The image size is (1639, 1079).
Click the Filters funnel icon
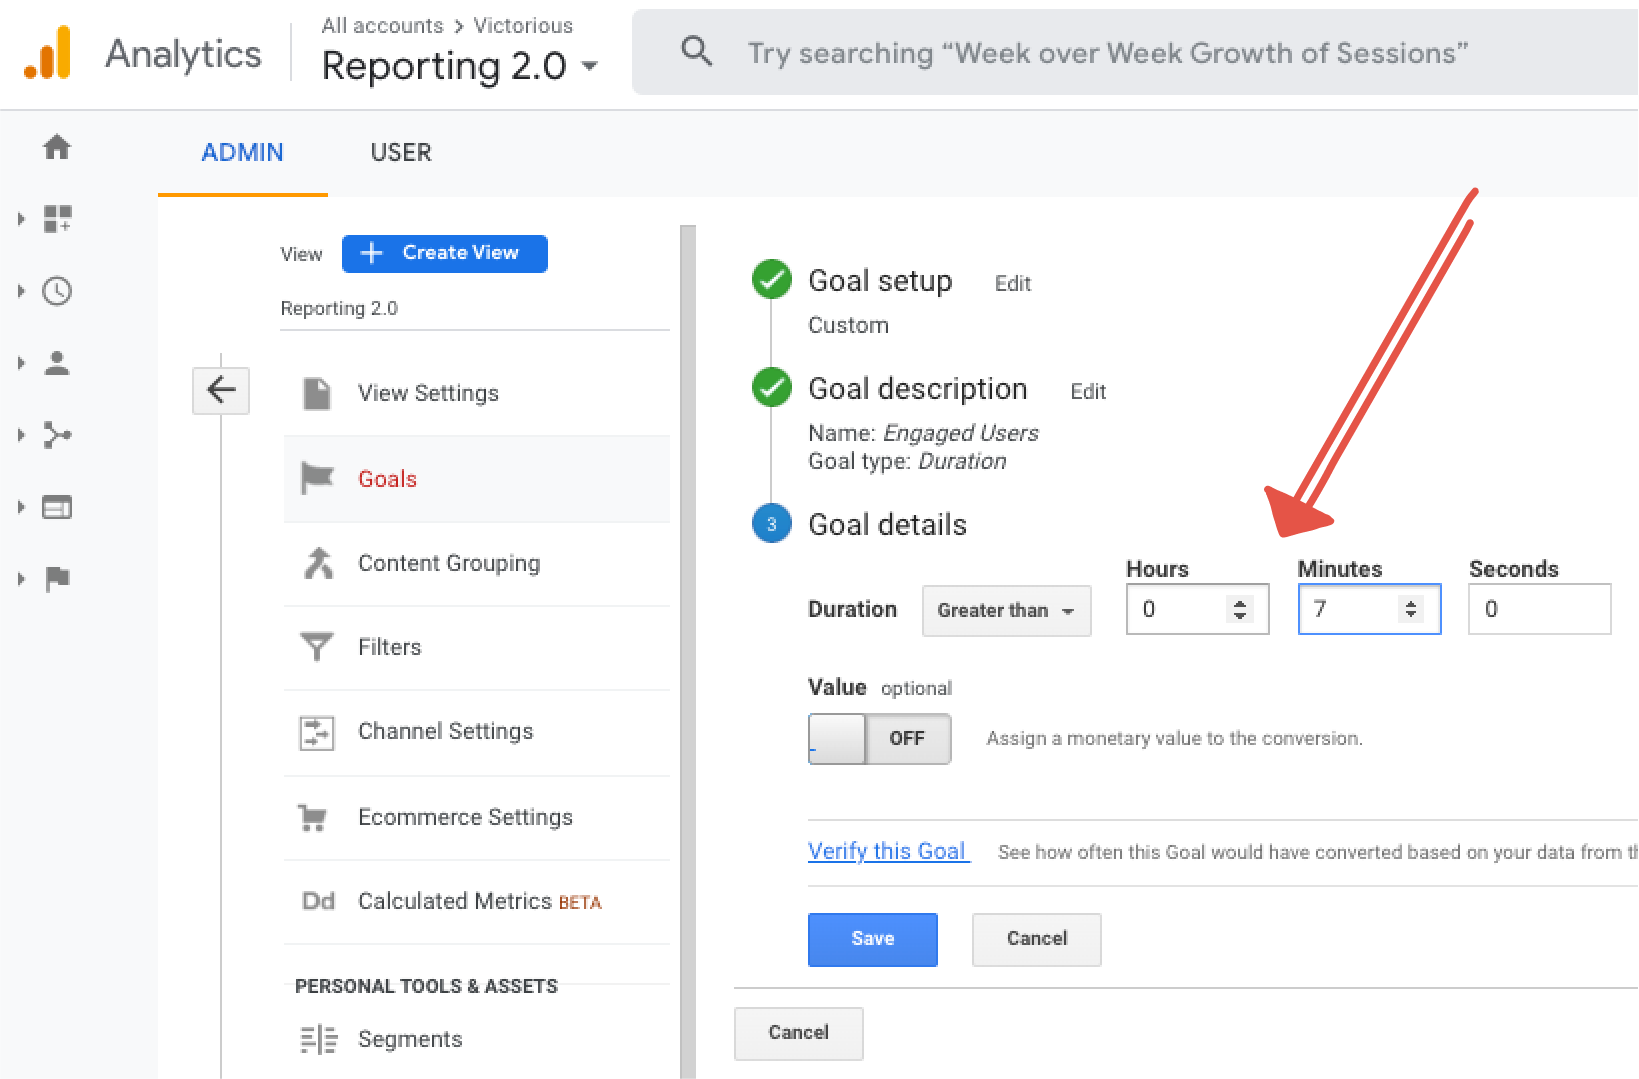coord(317,647)
